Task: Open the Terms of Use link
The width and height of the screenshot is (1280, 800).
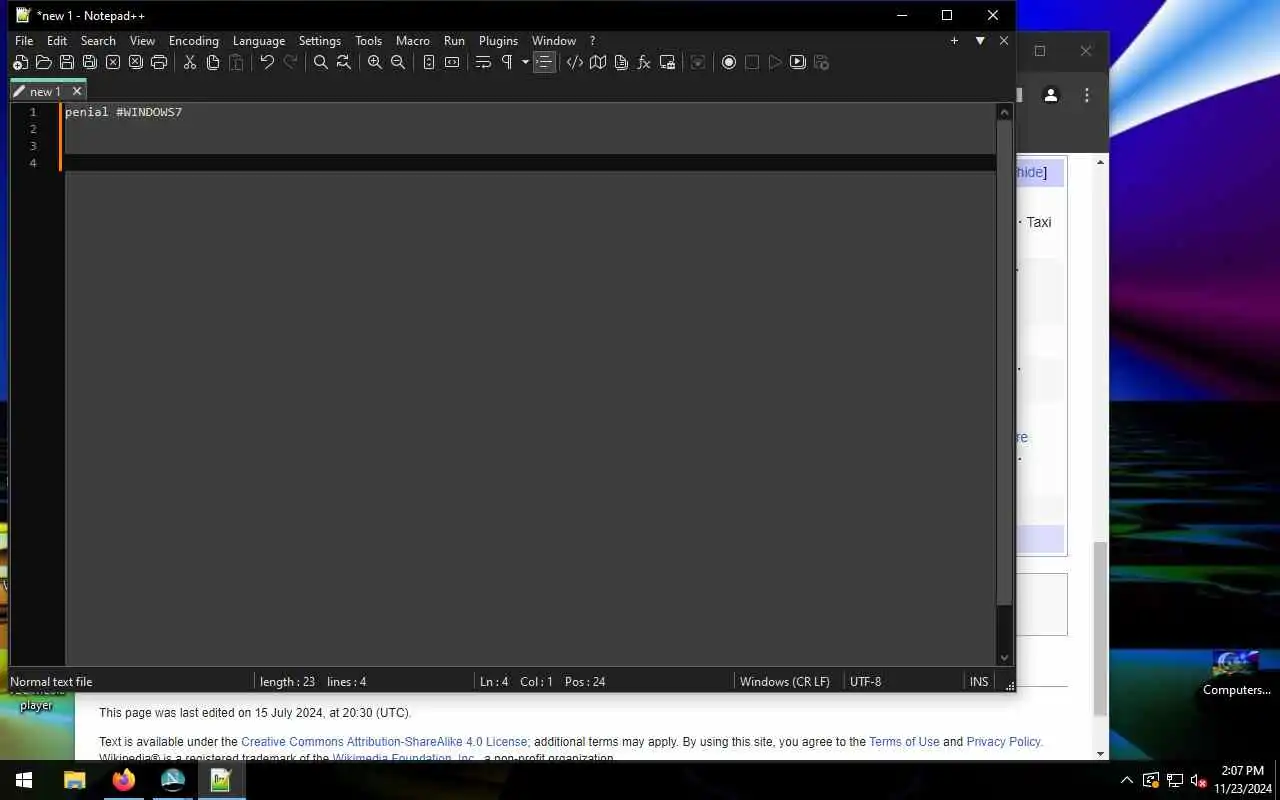Action: [x=904, y=742]
